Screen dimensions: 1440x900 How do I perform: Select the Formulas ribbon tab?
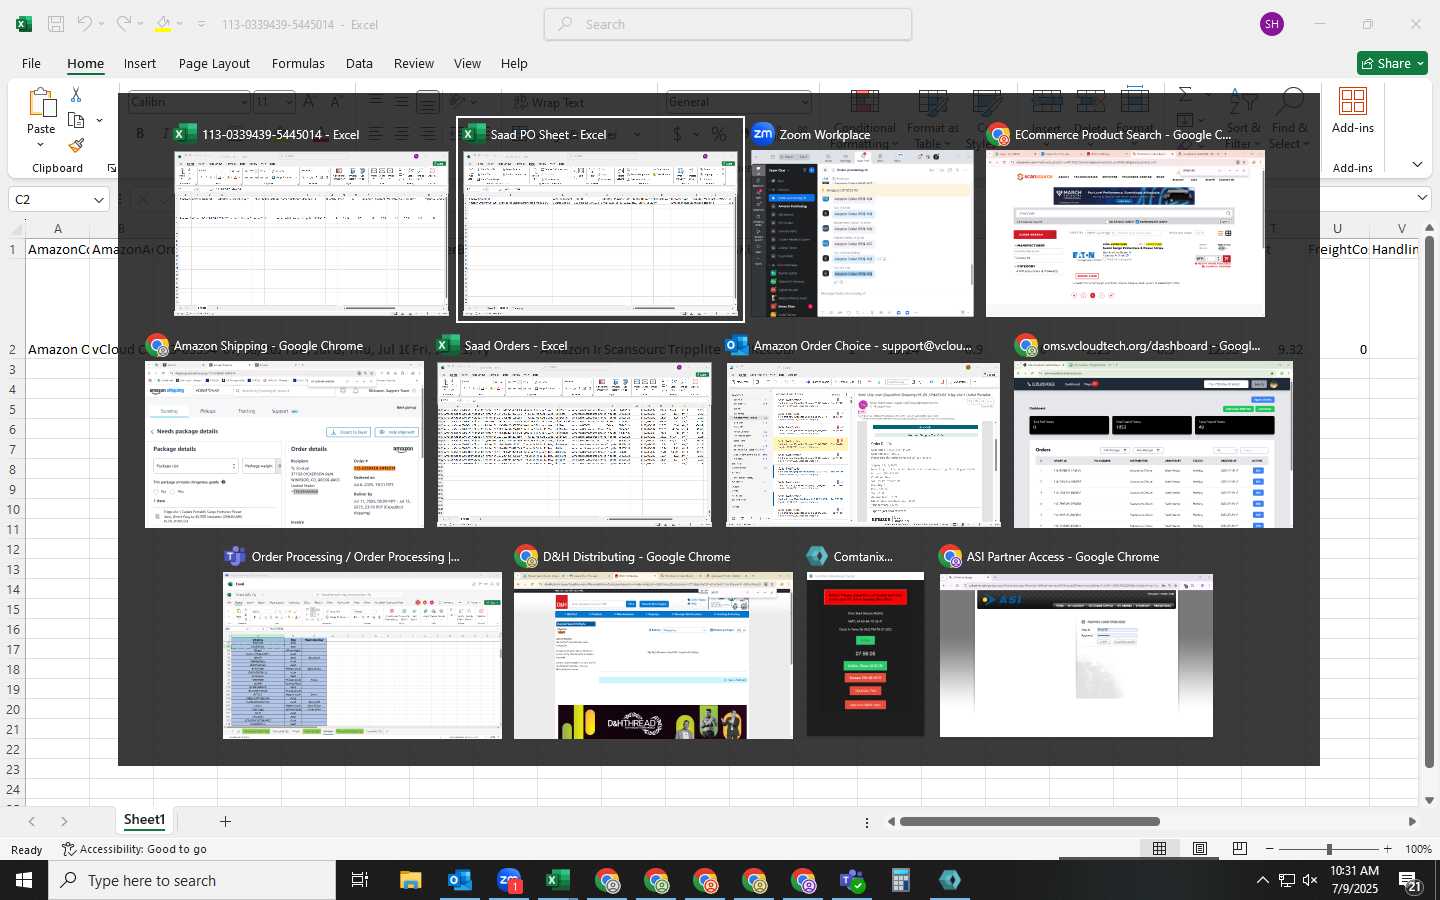pyautogui.click(x=298, y=63)
